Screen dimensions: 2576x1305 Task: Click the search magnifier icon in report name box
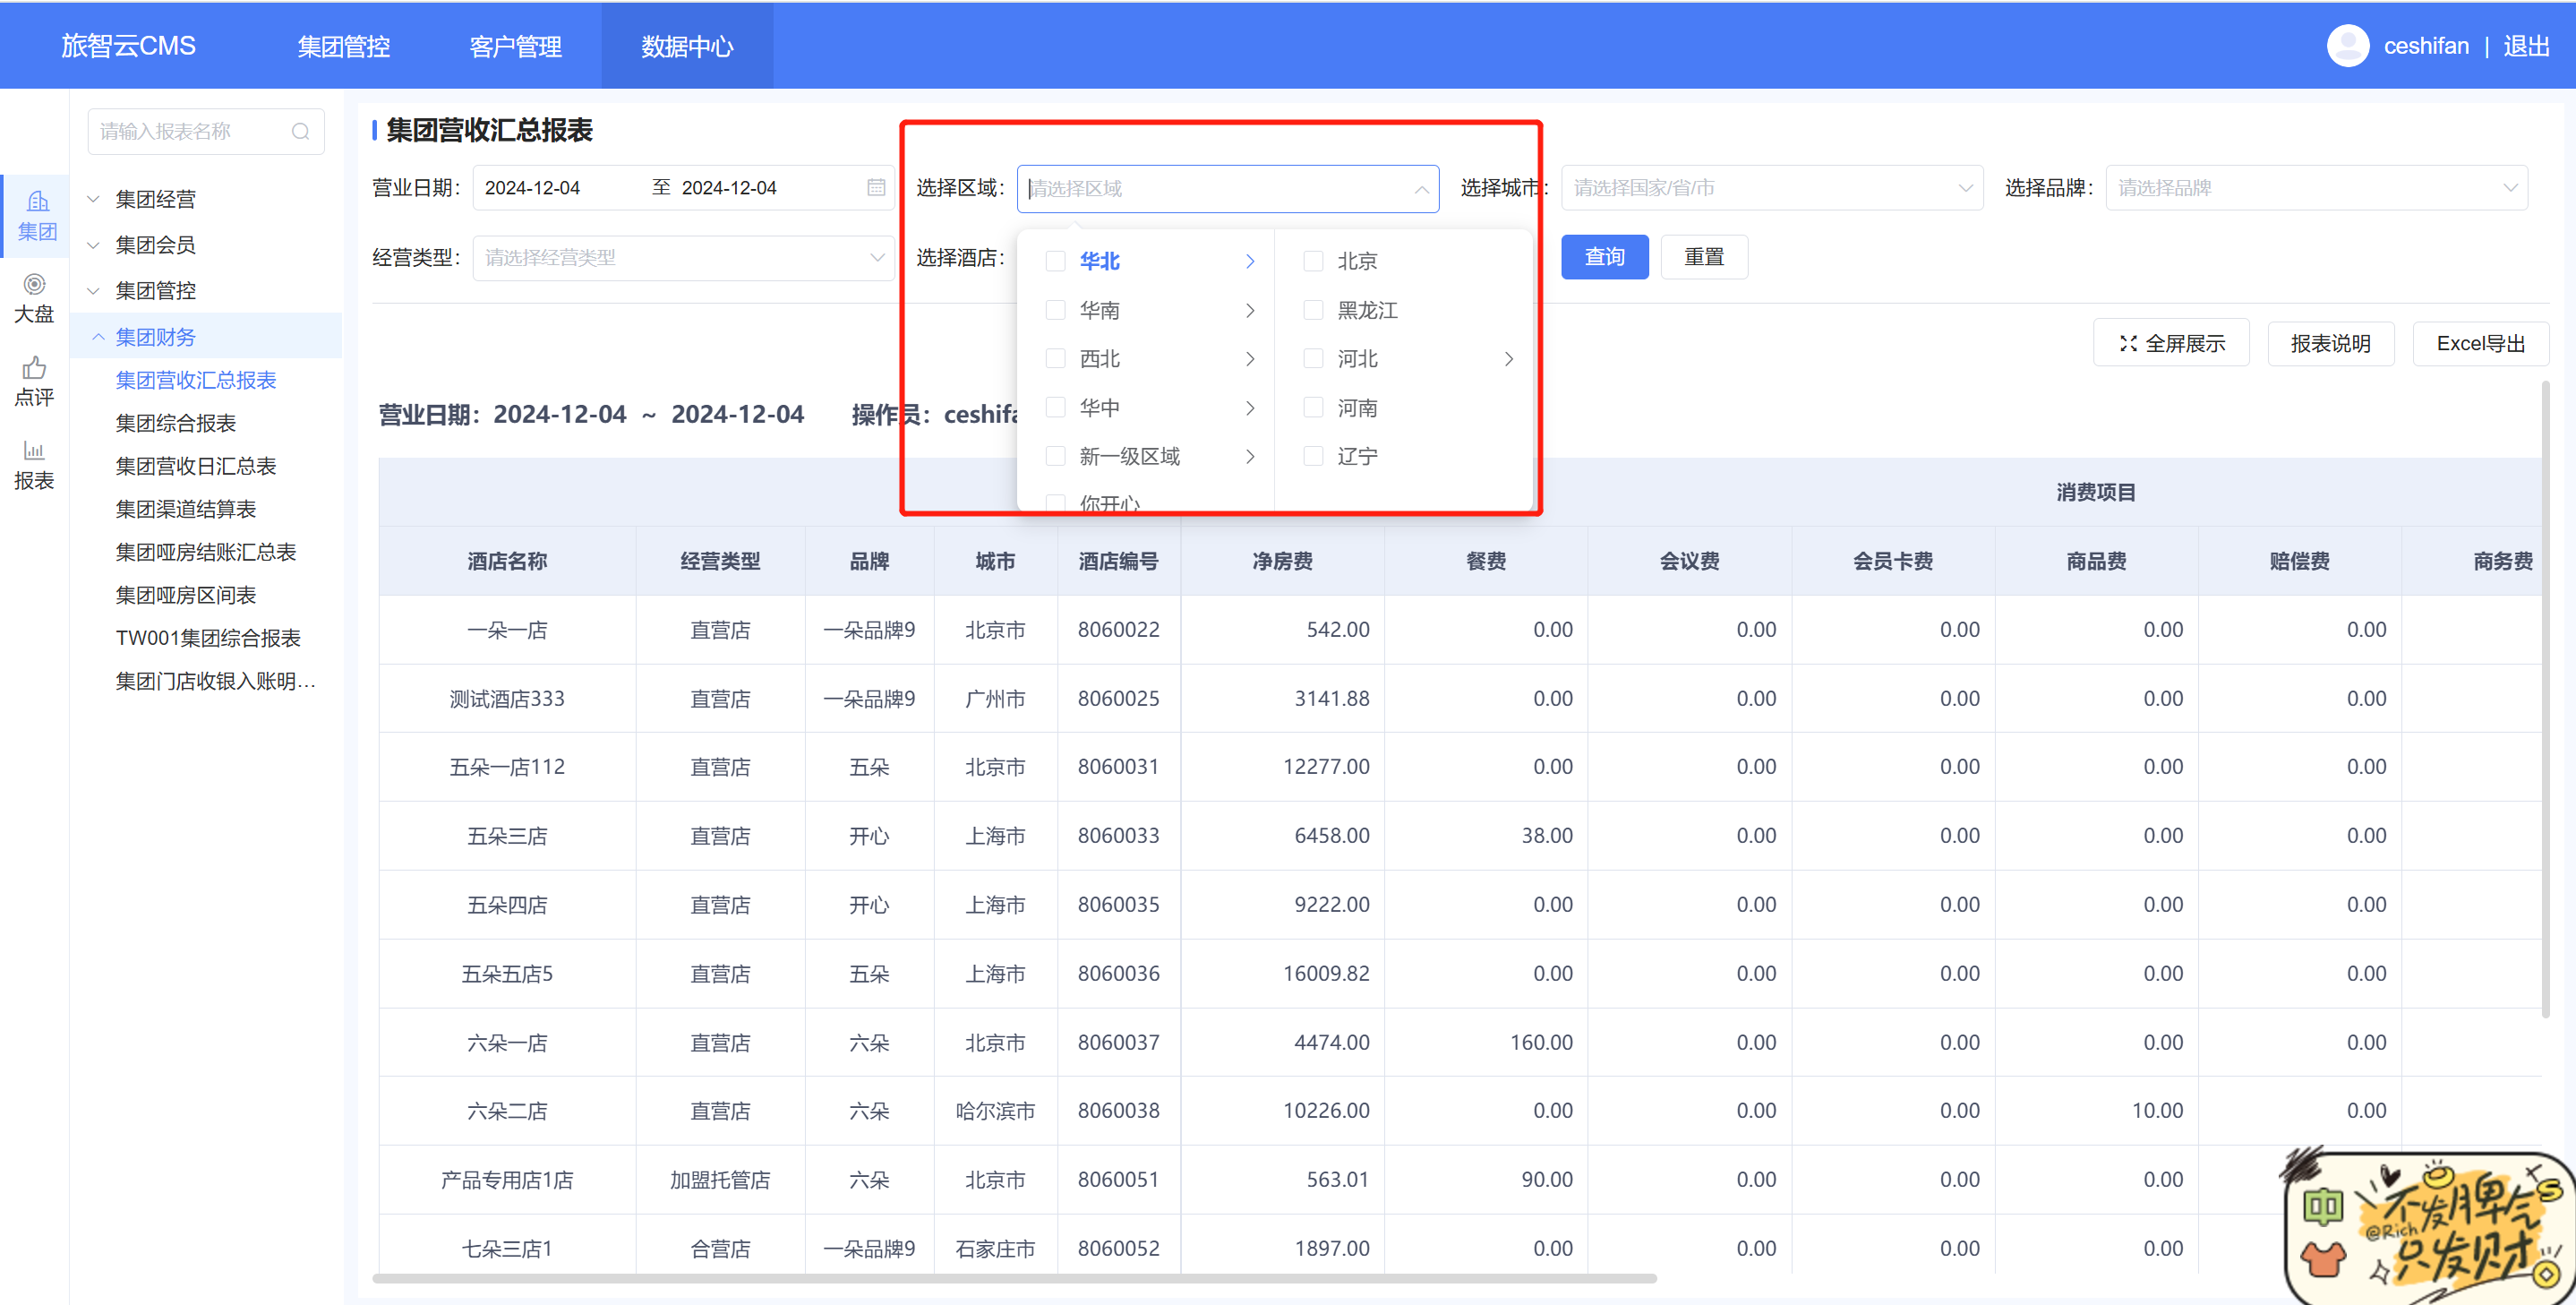point(300,131)
